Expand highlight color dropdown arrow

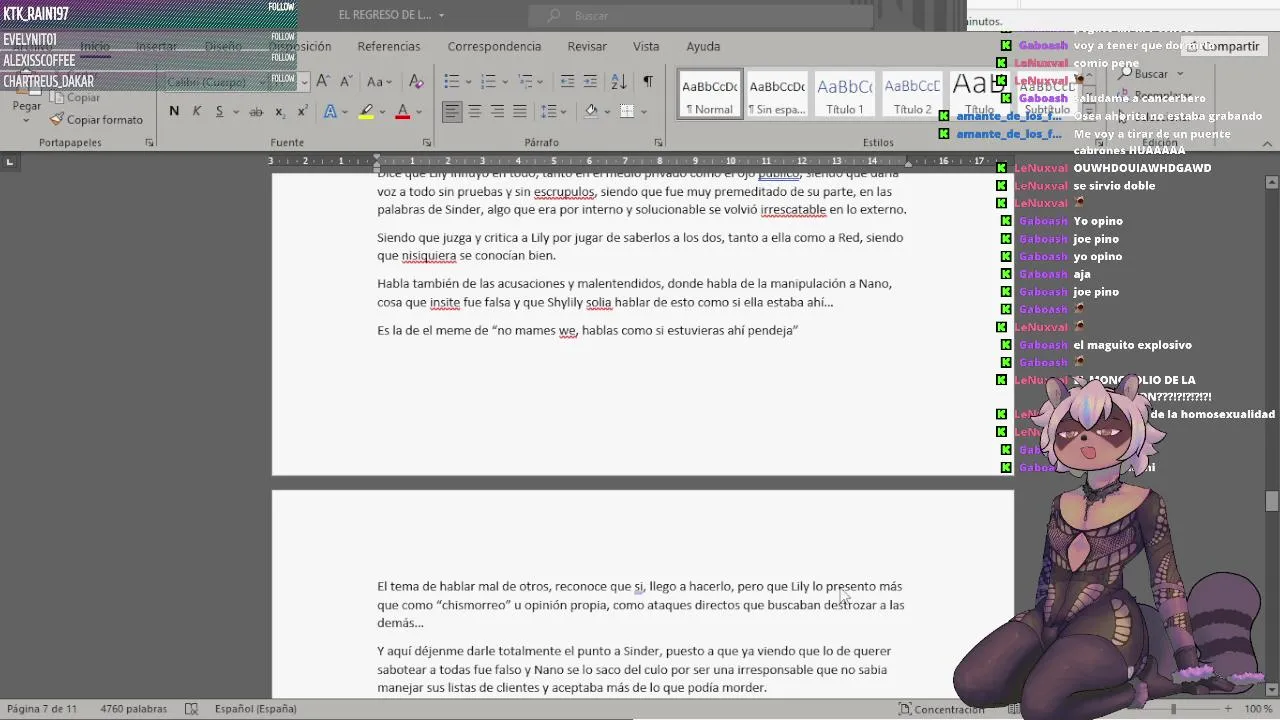383,112
